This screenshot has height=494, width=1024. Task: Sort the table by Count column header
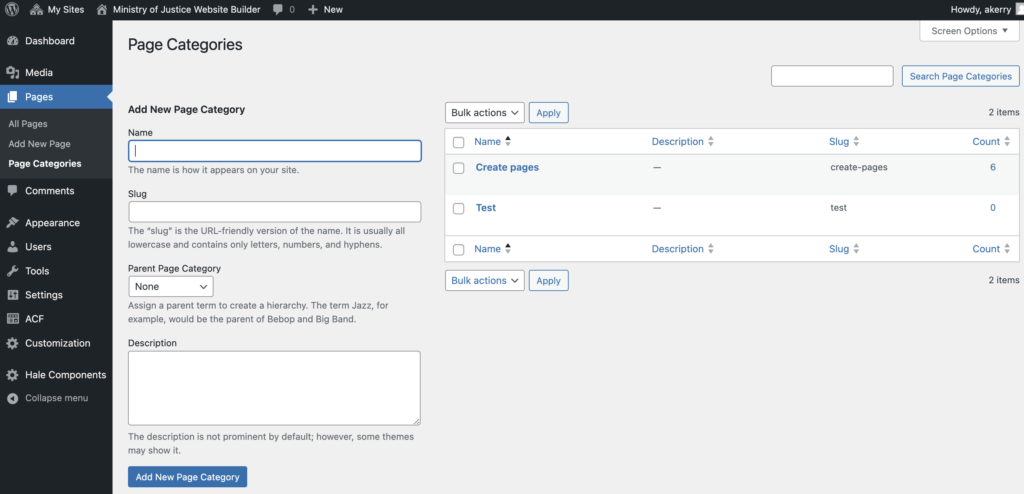986,142
